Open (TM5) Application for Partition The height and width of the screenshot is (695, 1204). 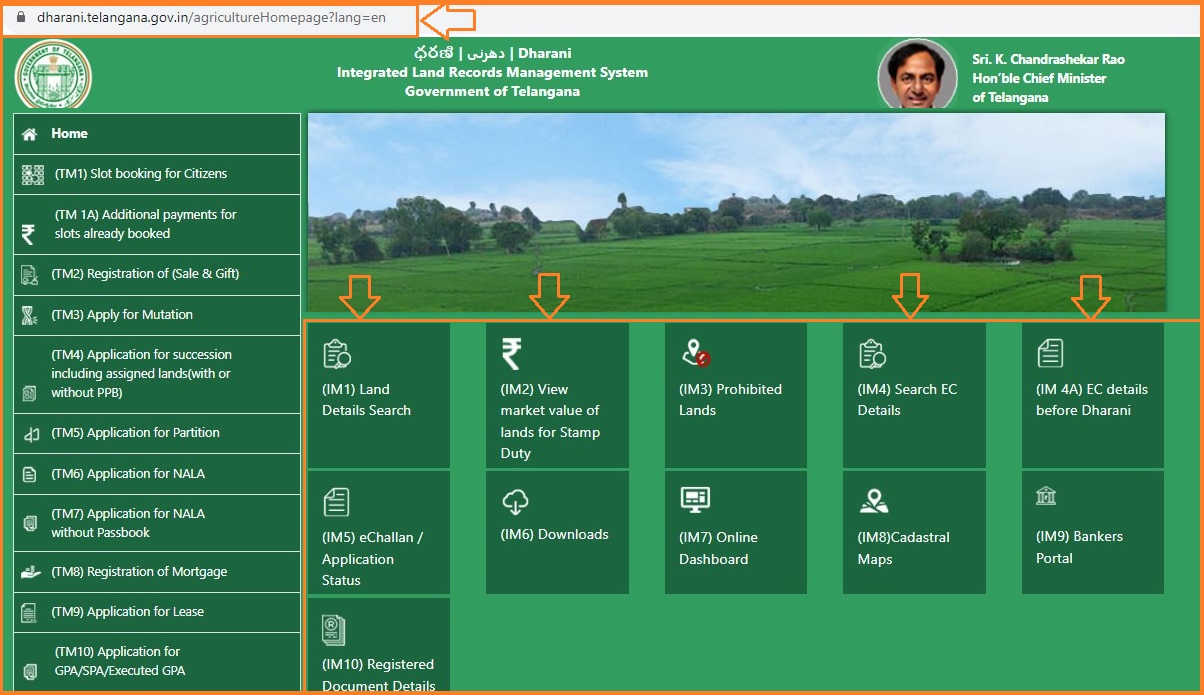coord(135,433)
